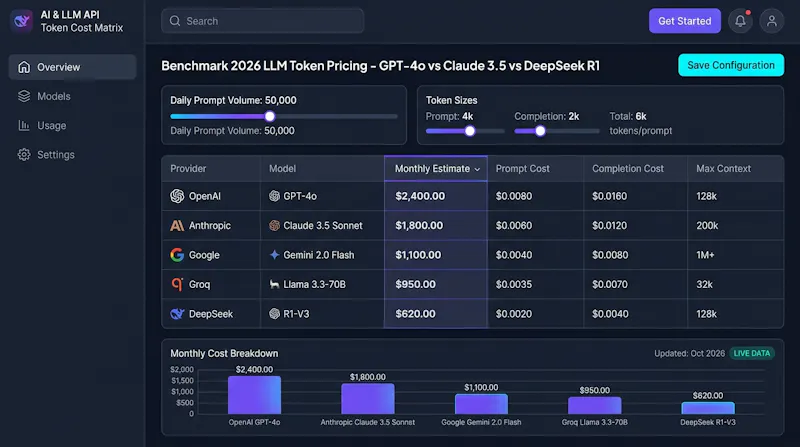Click the DeepSeek whale logo
Viewport: 800px width, 447px height.
[177, 314]
